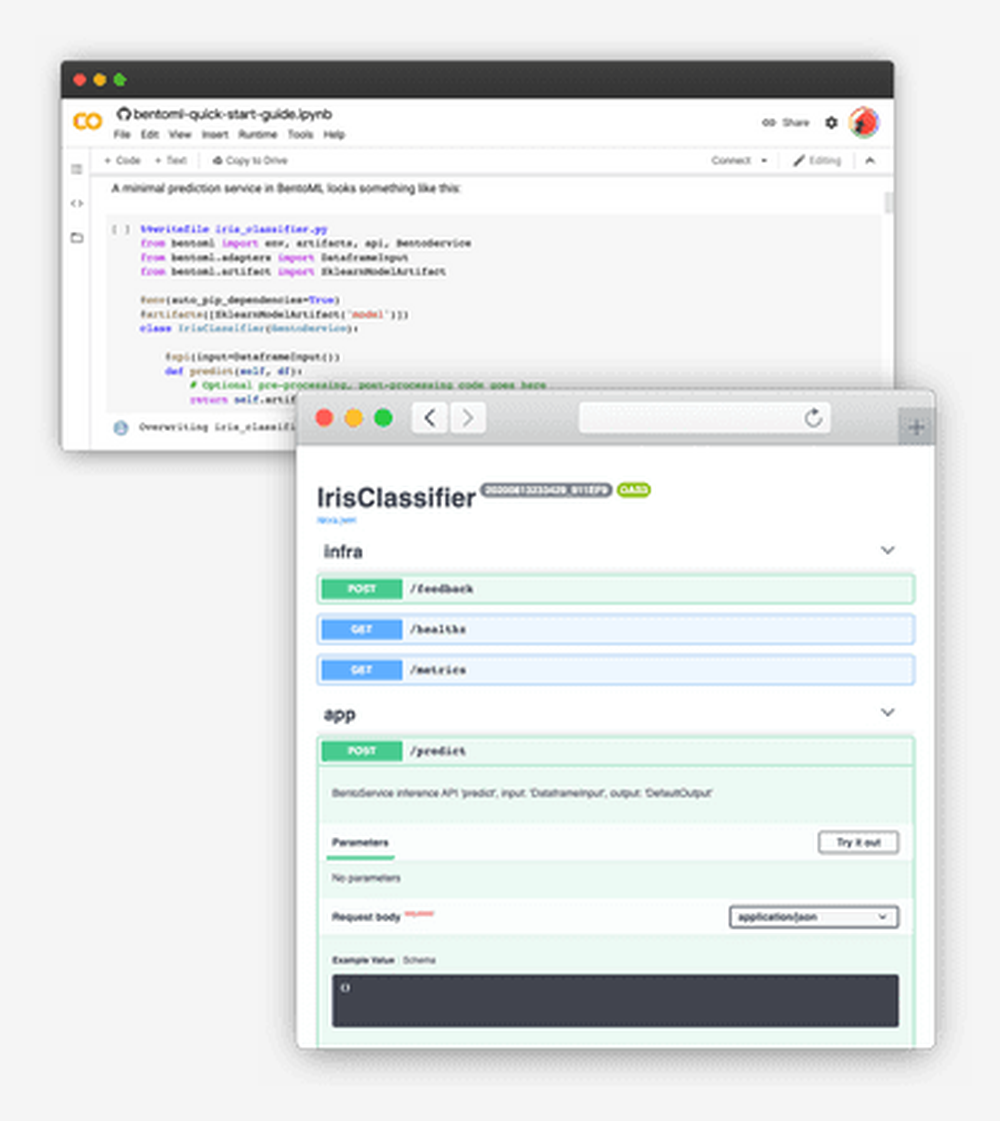The image size is (1000, 1121).
Task: Click the app section heading
Action: tap(340, 714)
